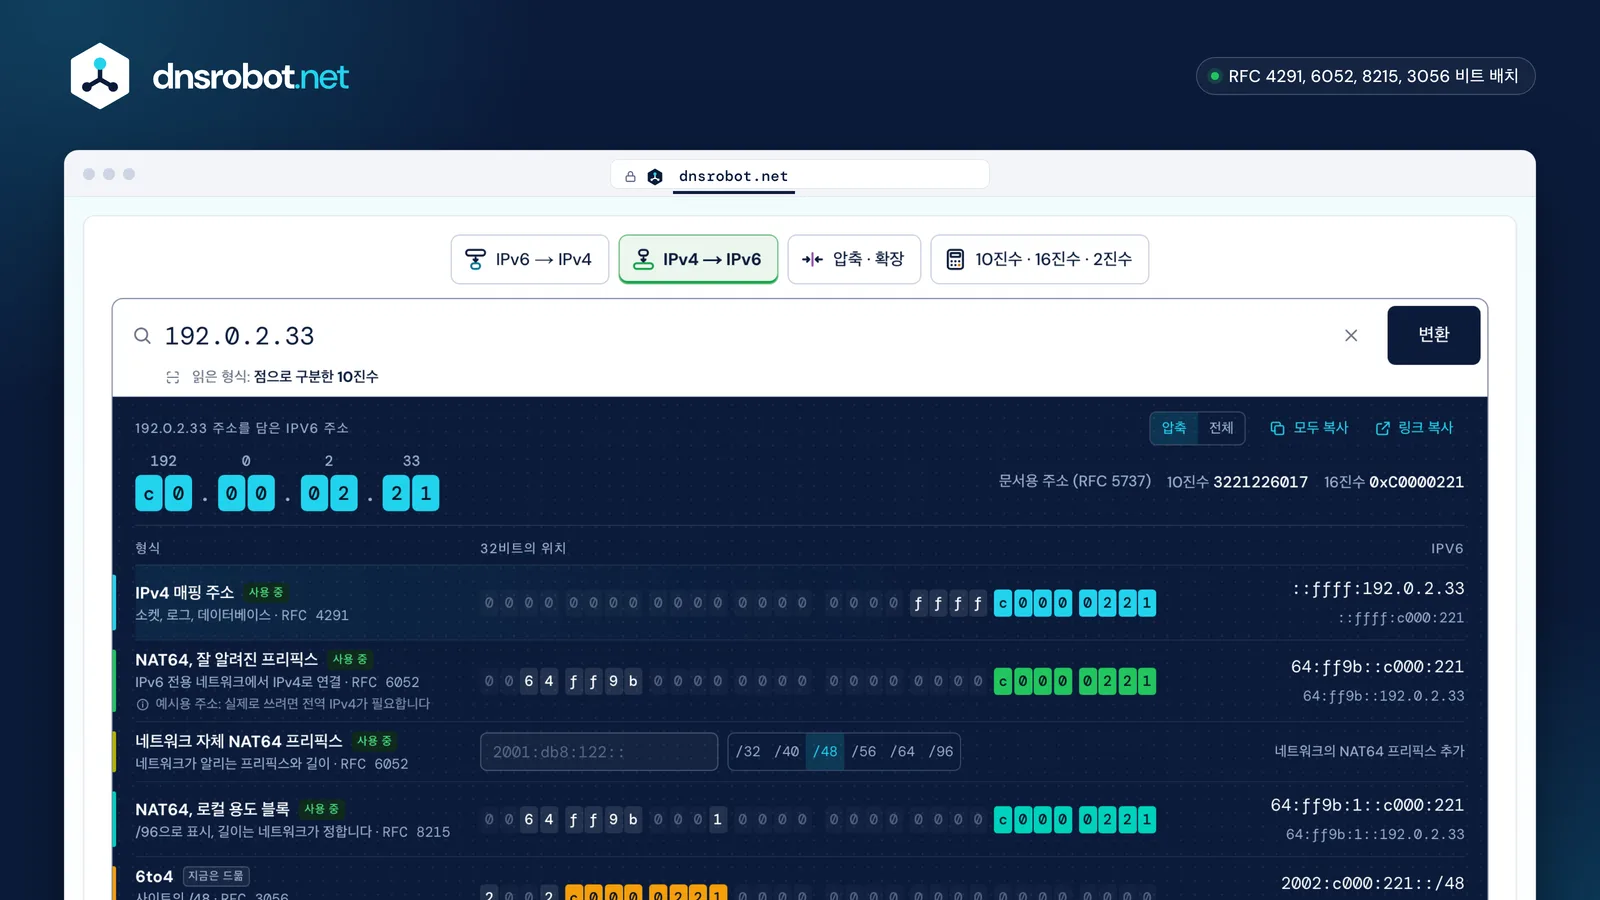This screenshot has height=900, width=1600.
Task: Click 모두 복사 to copy all
Action: 1309,428
